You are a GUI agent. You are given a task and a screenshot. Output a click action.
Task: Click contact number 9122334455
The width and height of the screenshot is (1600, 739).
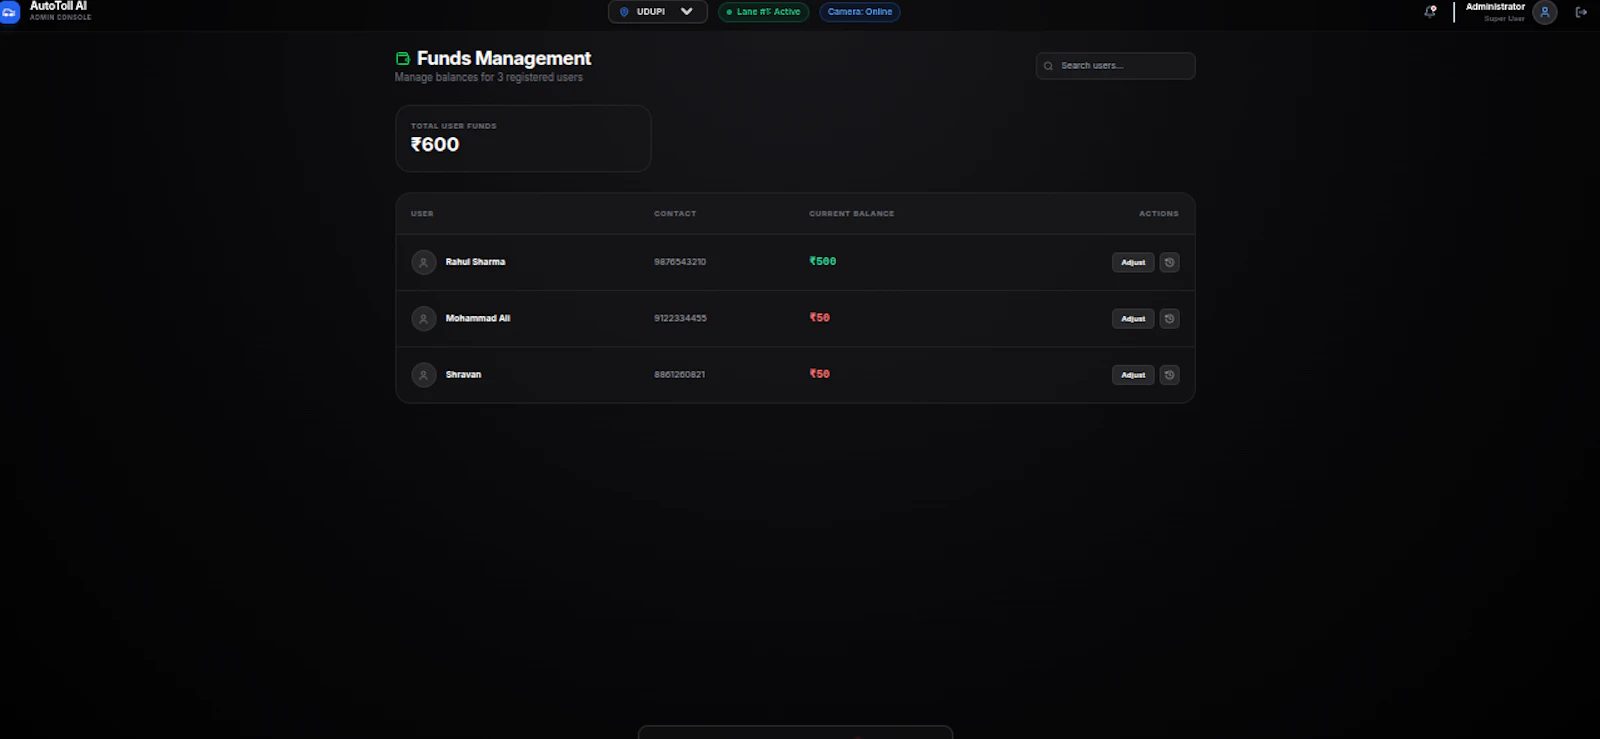[680, 318]
